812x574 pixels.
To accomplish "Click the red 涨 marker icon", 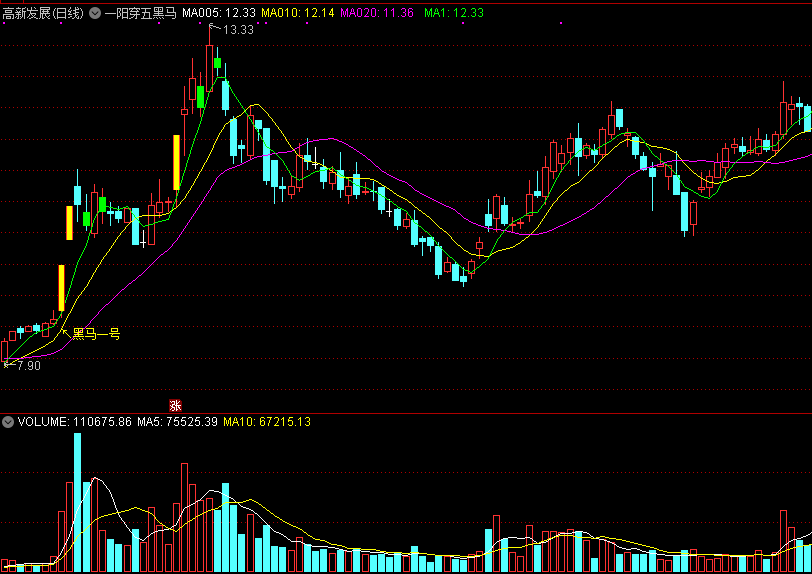I will (x=176, y=405).
